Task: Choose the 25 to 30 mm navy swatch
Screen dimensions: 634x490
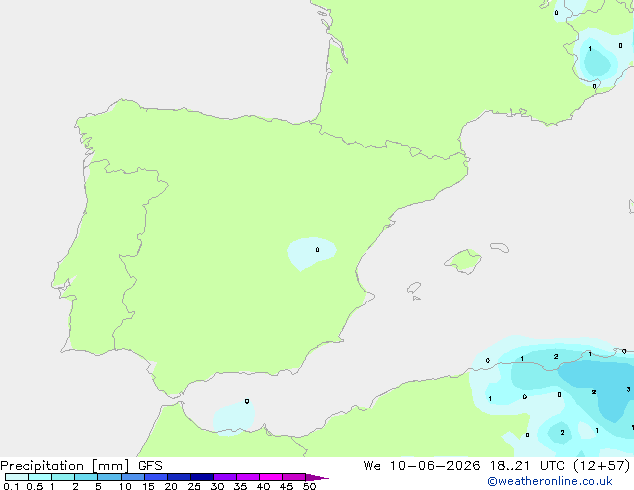Action: click(202, 477)
